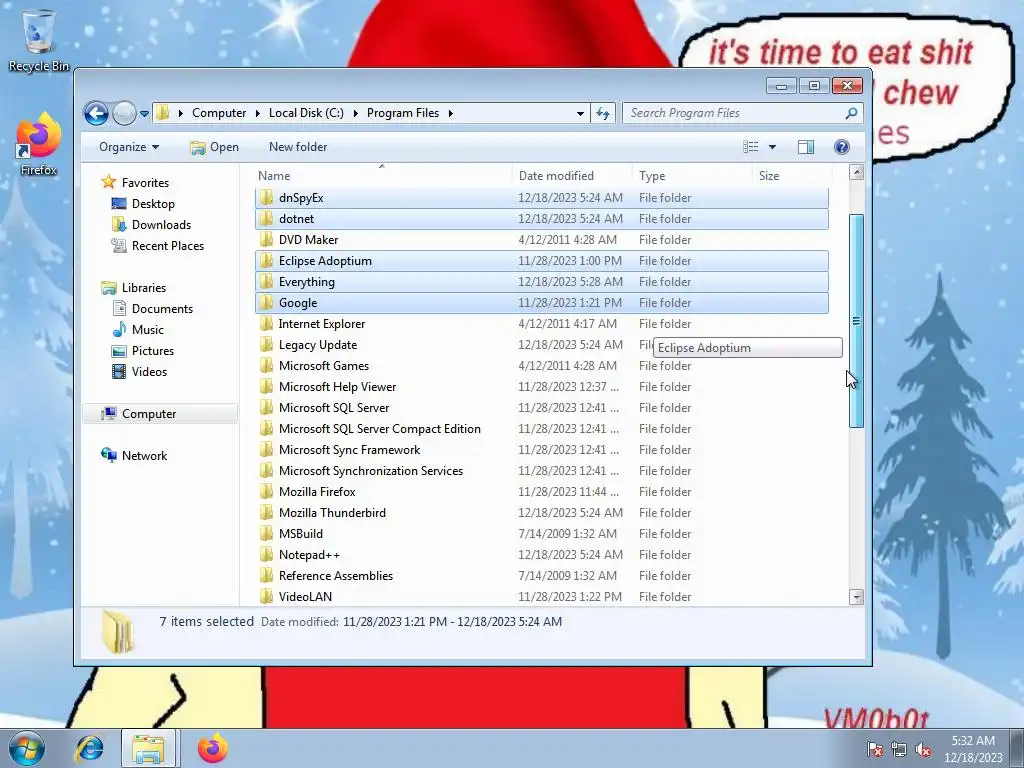The width and height of the screenshot is (1024, 768).
Task: Select Reference Assemblies folder name
Action: click(336, 575)
